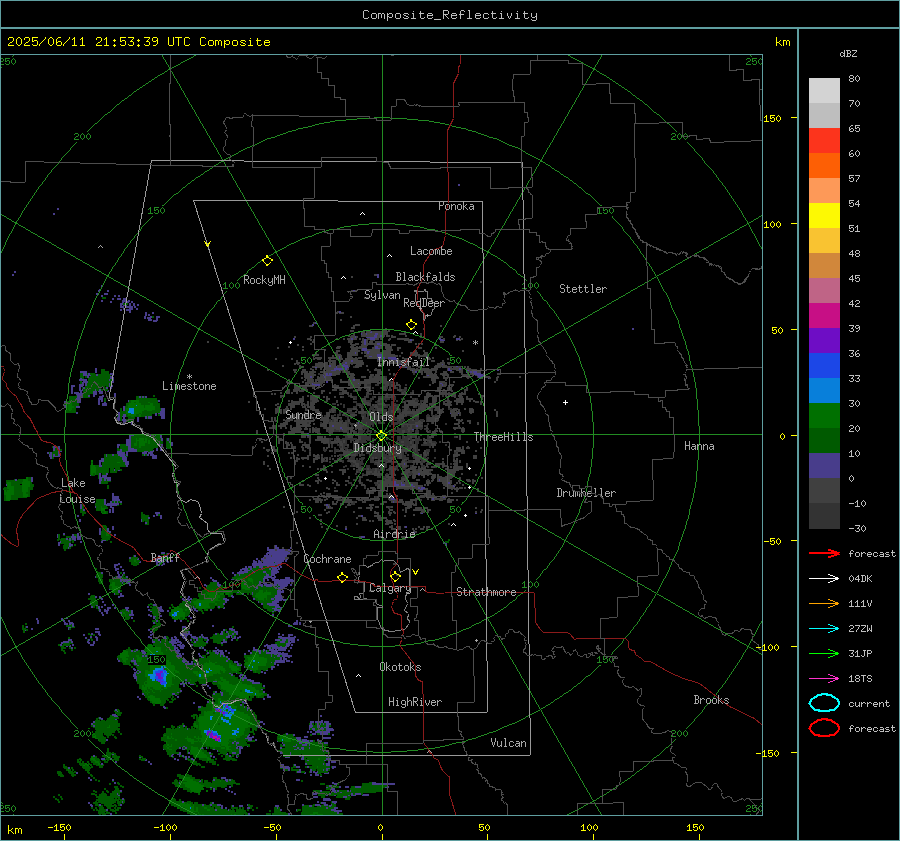The width and height of the screenshot is (900, 841).
Task: Click the Sylvan label
Action: [x=382, y=295]
